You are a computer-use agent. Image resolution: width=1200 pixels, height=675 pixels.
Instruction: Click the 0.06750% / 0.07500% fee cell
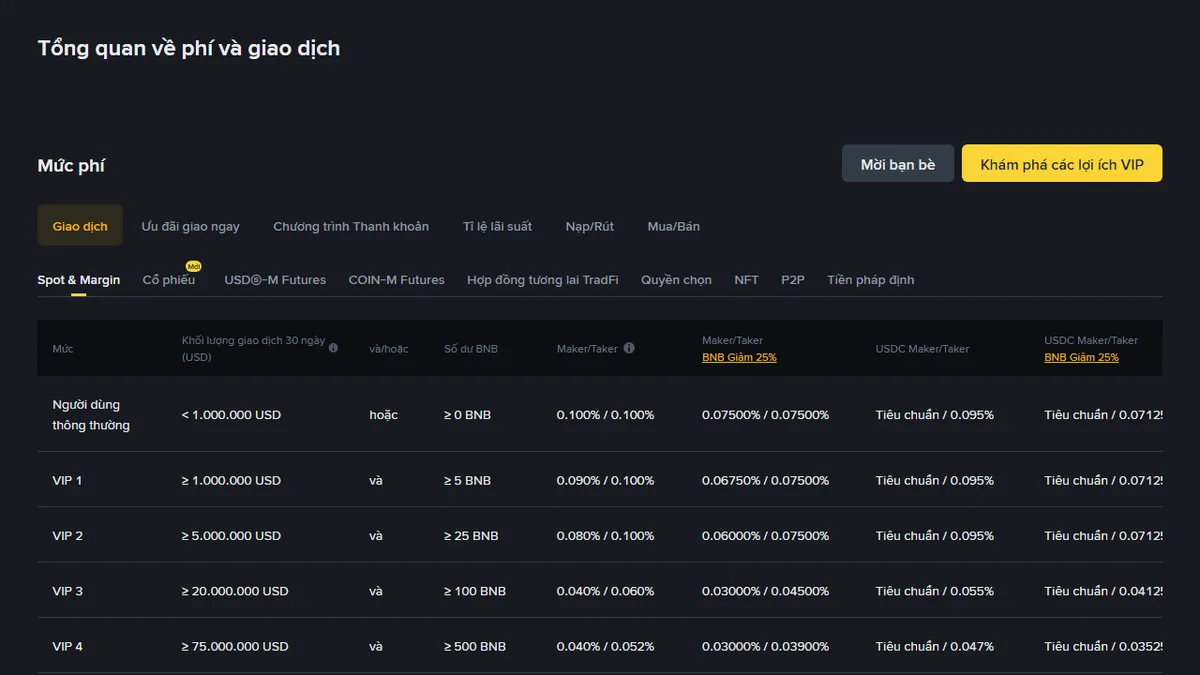(766, 480)
